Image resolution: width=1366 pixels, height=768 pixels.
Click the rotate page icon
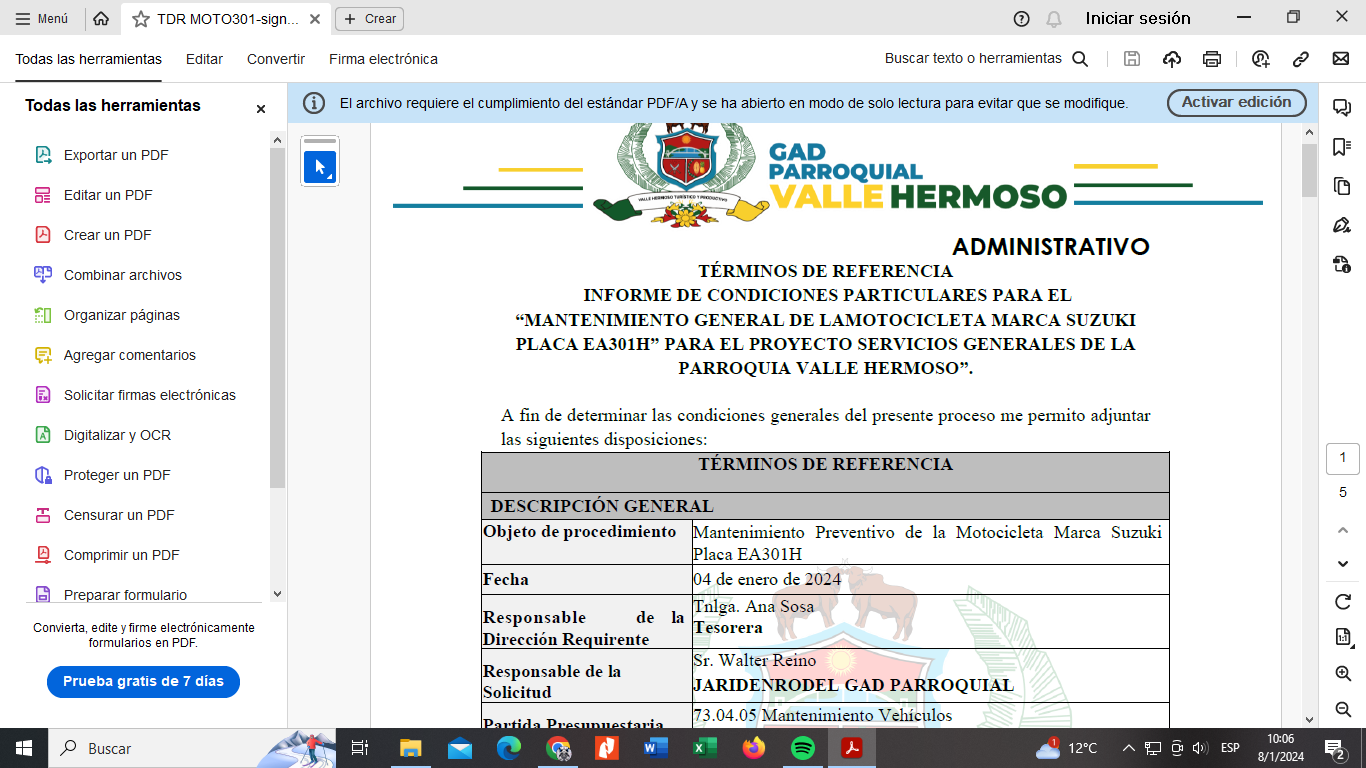[1343, 602]
